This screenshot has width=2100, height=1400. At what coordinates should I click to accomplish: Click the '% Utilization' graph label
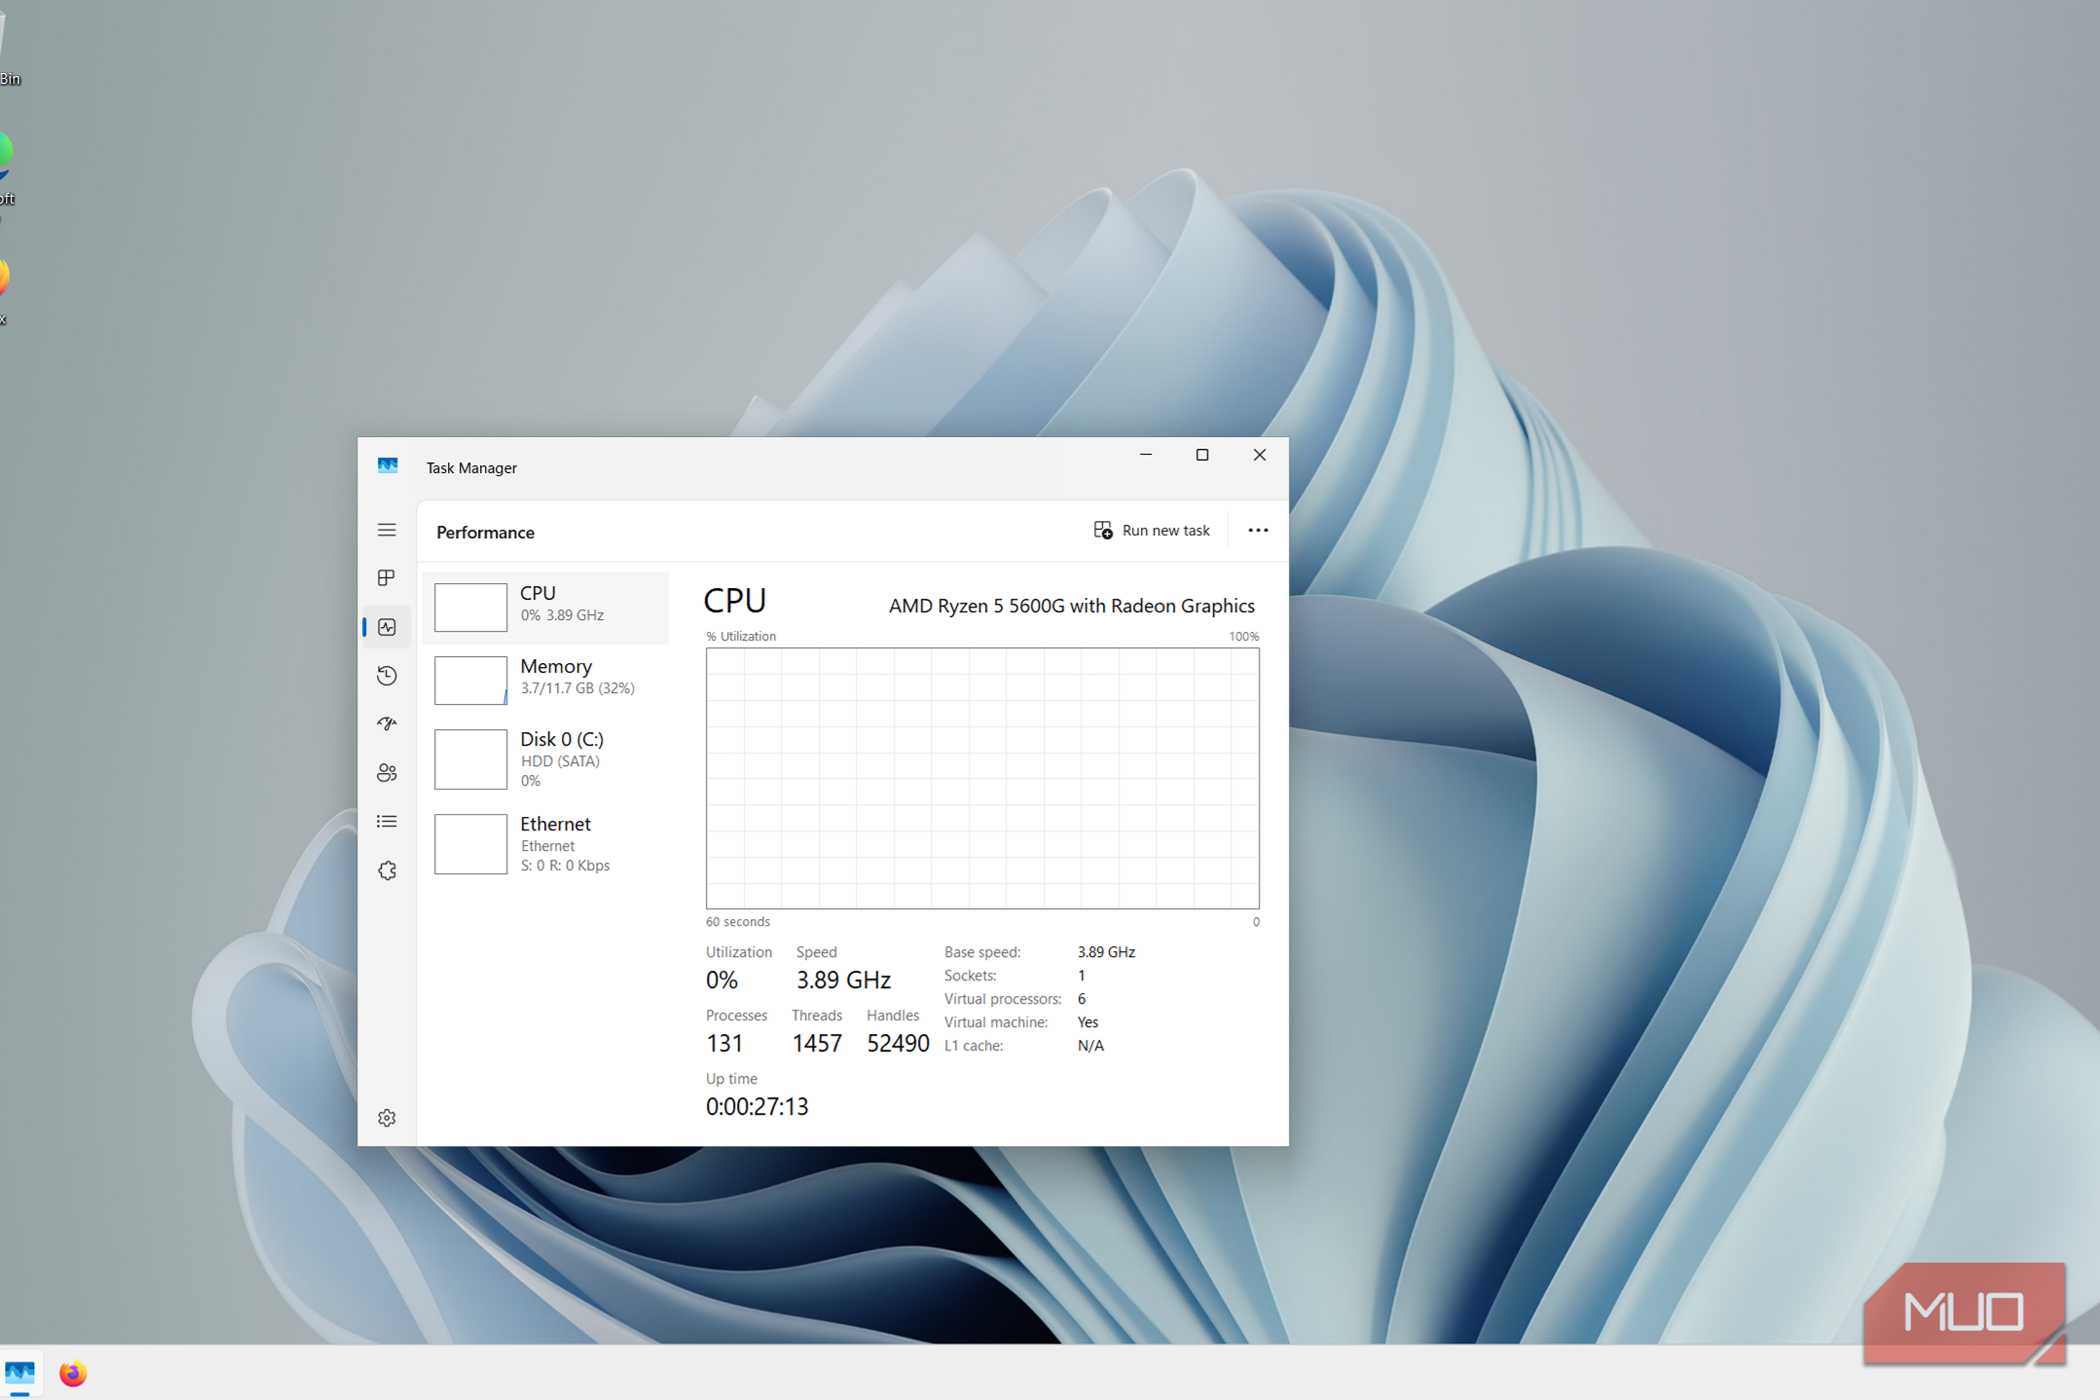(741, 636)
